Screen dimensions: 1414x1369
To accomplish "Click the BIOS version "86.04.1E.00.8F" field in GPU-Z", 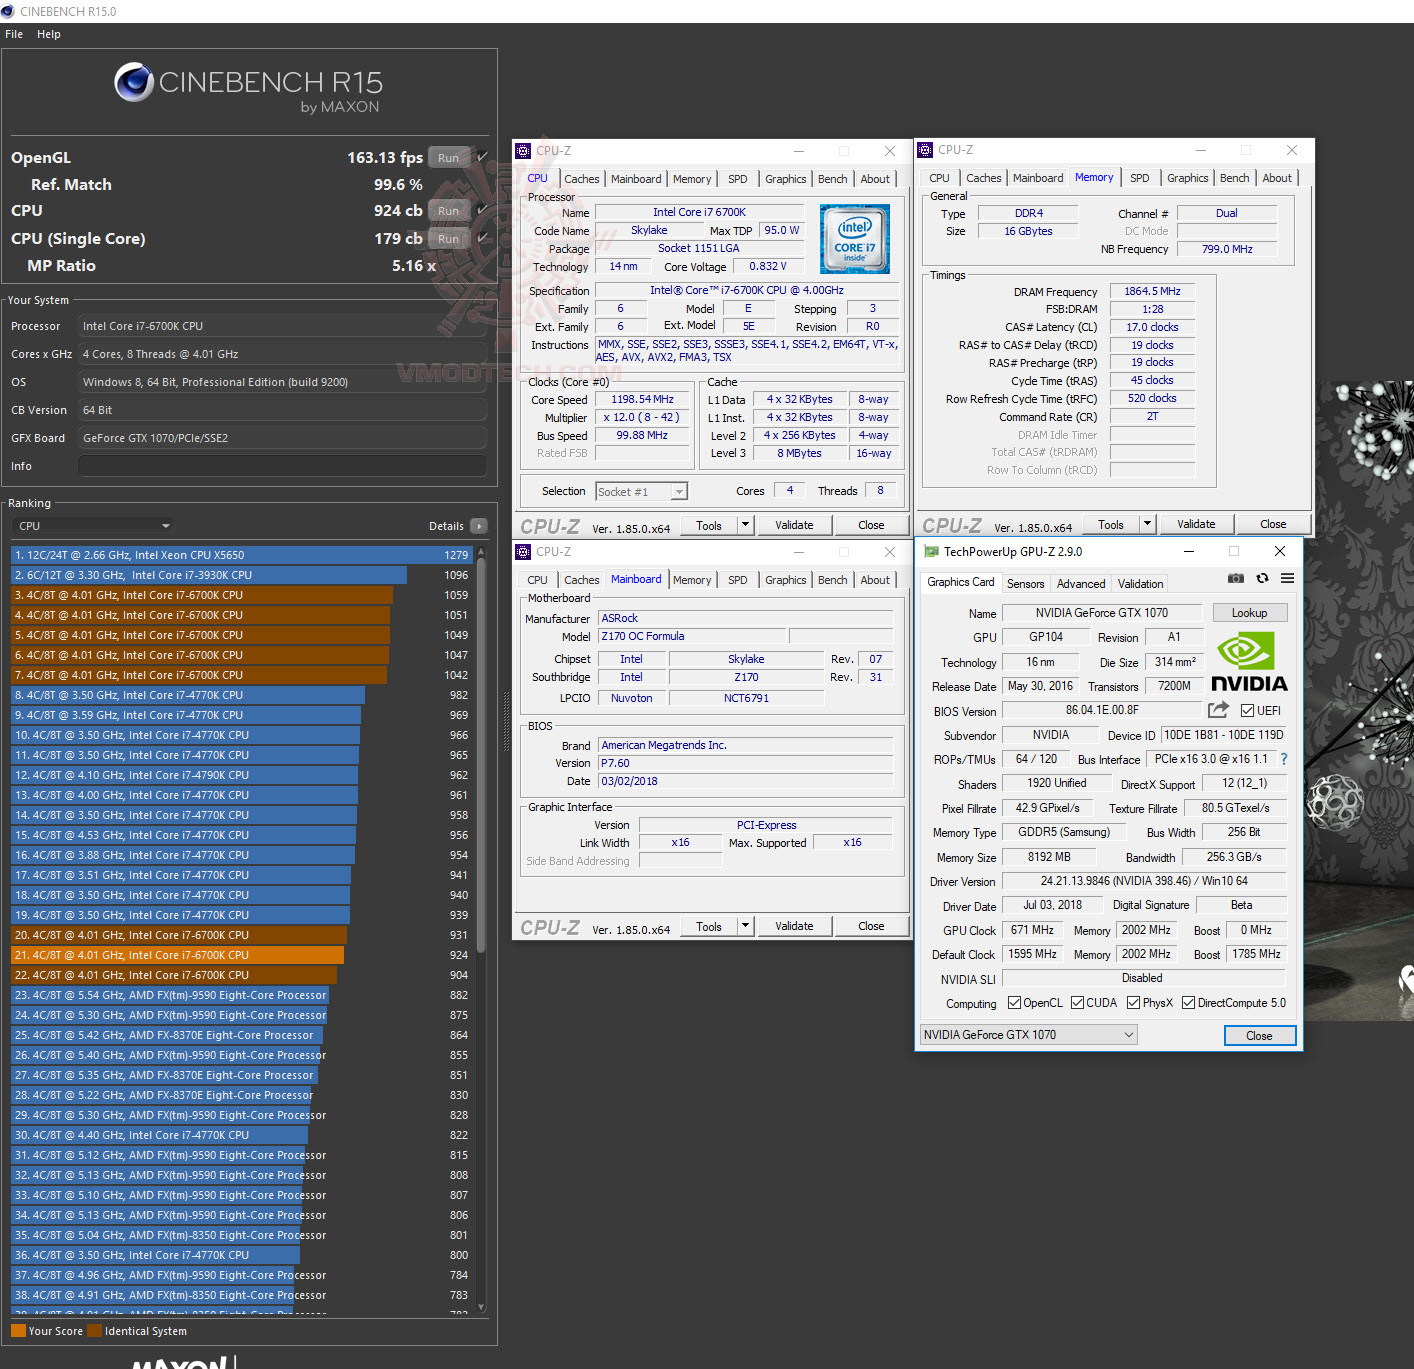I will click(x=1102, y=710).
